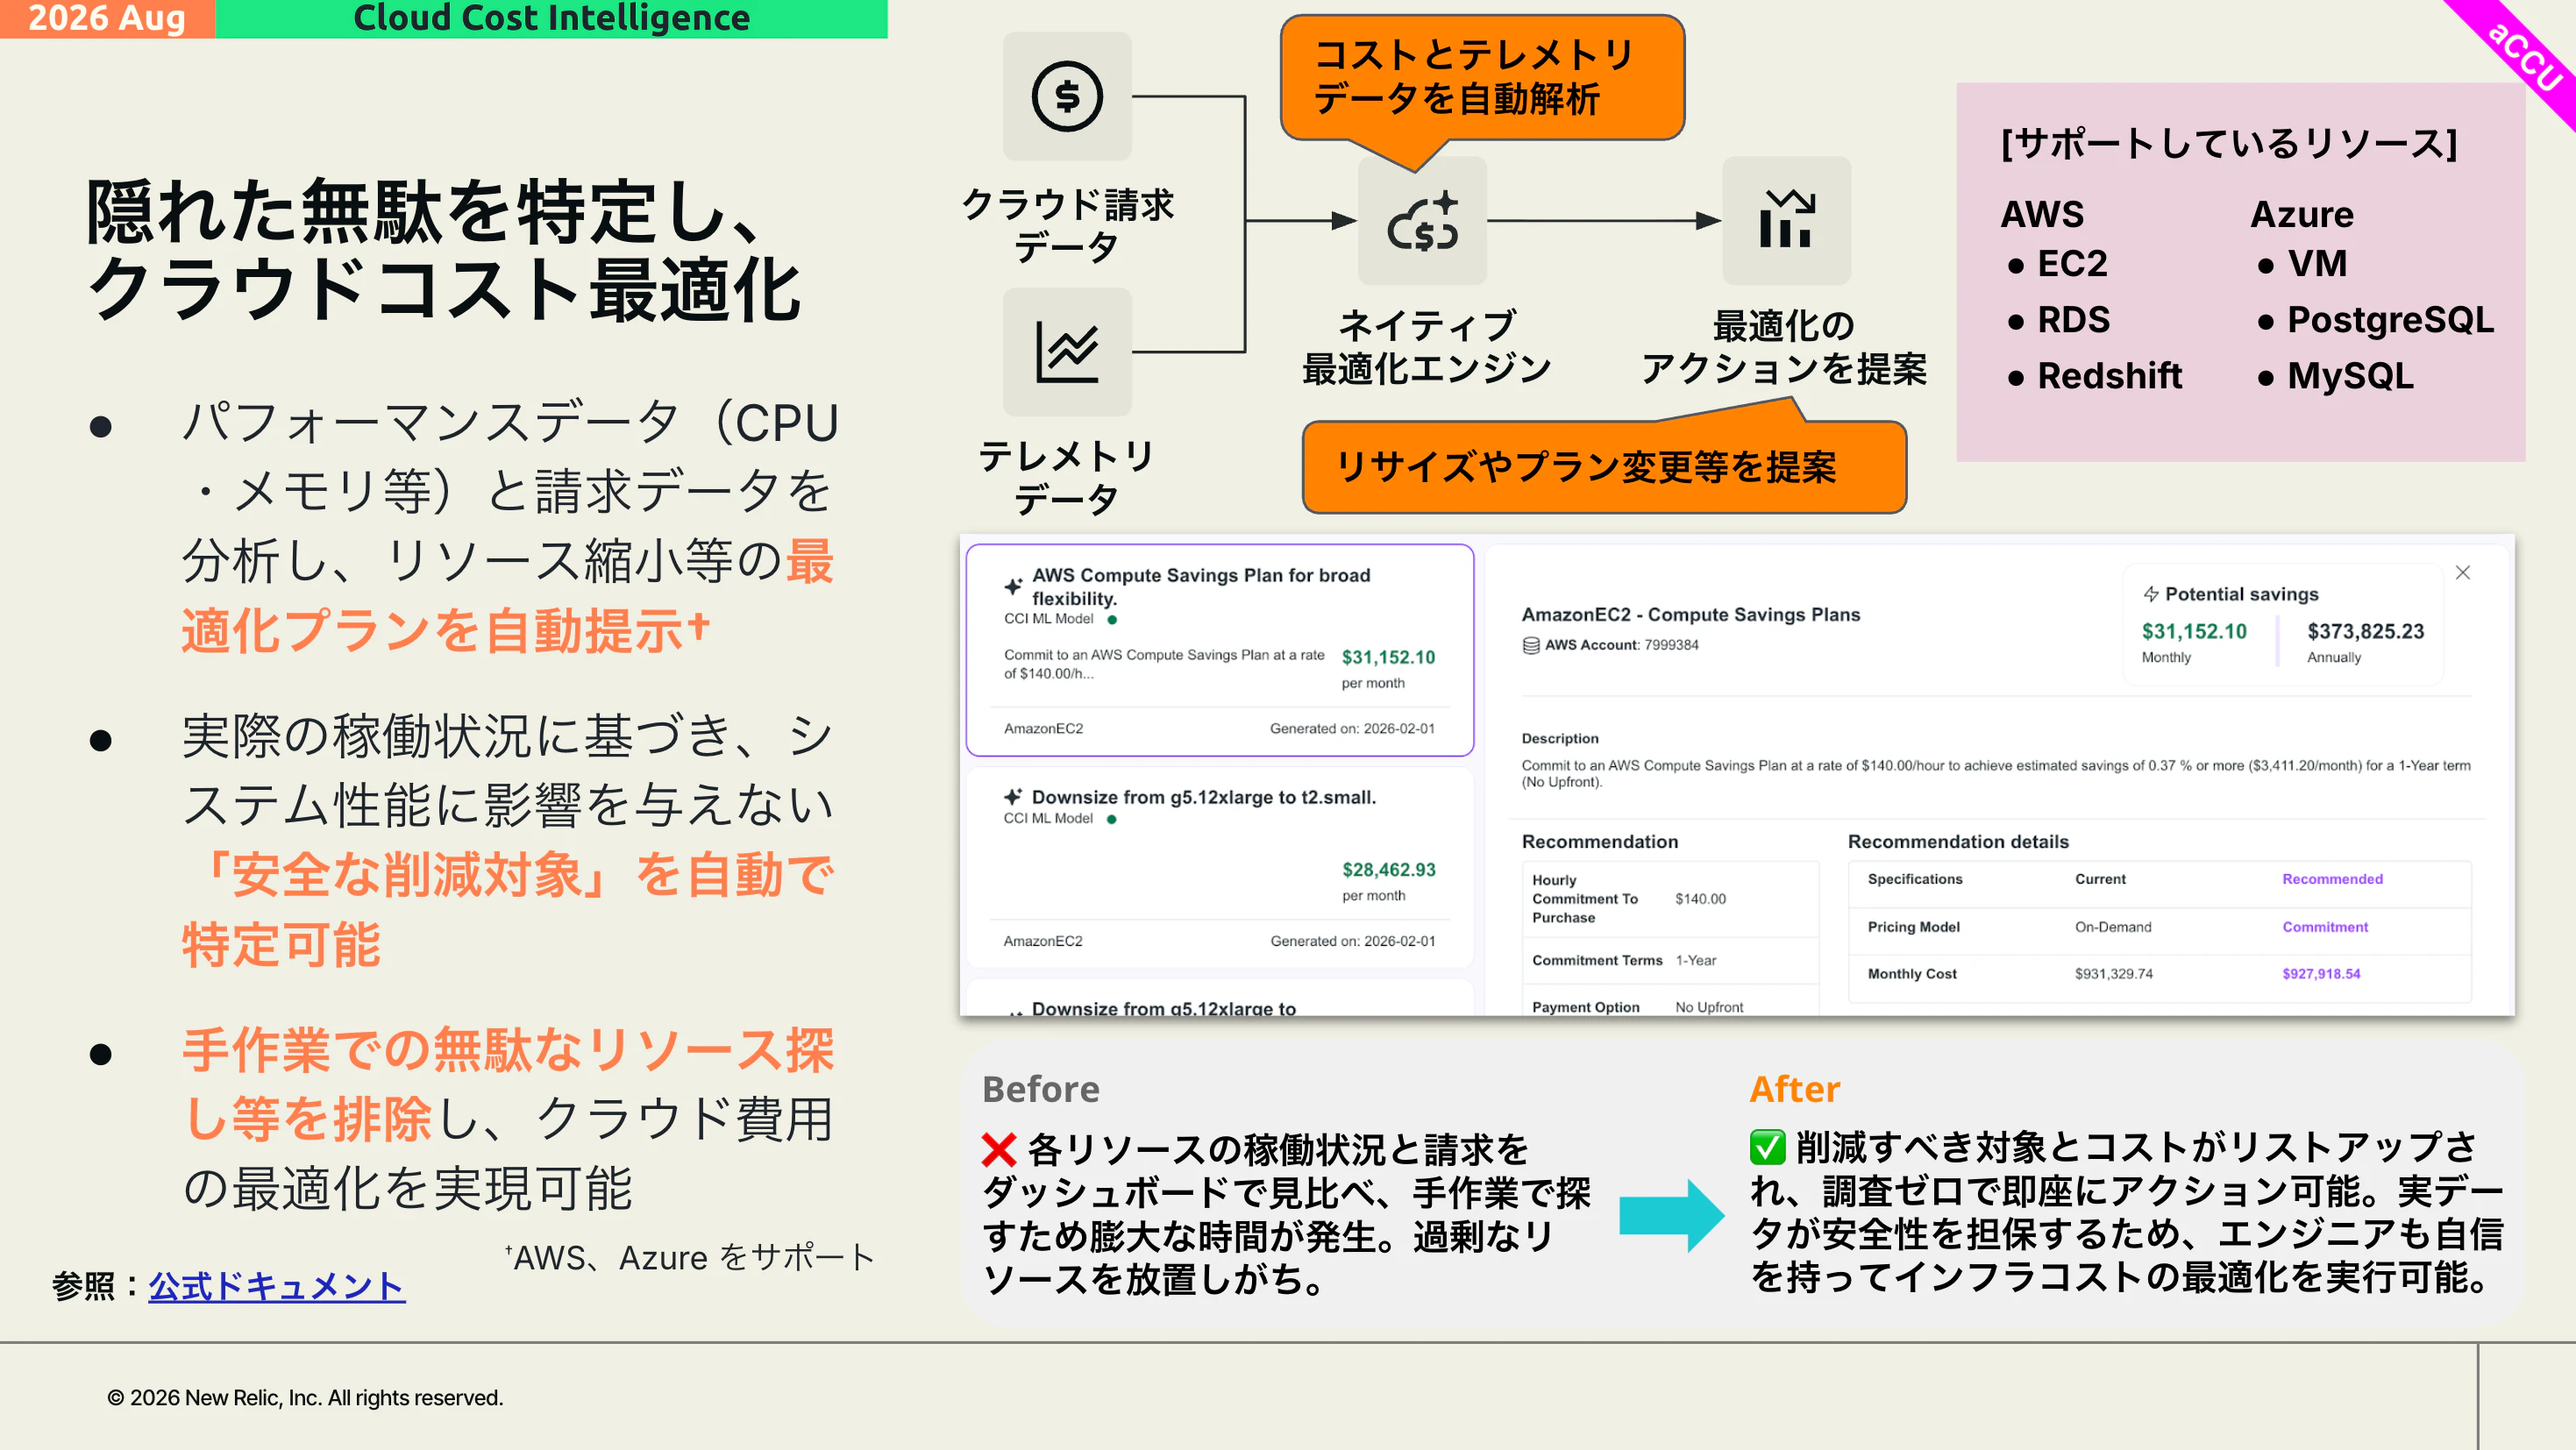Click the lightning icon beside Potential savings
The image size is (2576, 1450).
click(2150, 594)
